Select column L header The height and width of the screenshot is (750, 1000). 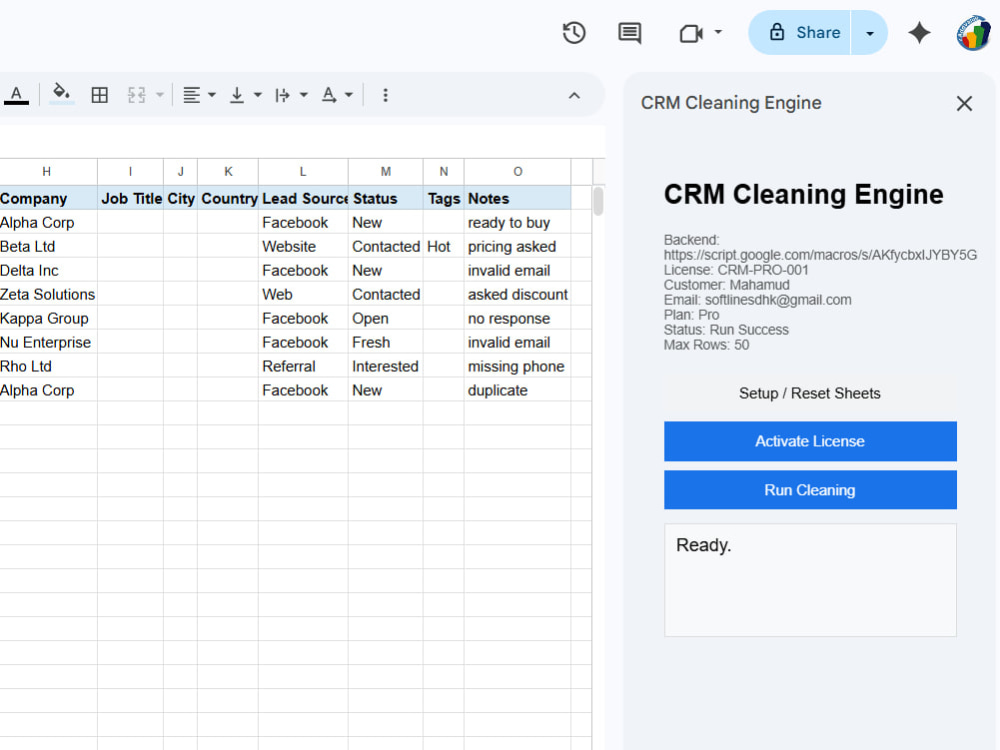coord(303,172)
